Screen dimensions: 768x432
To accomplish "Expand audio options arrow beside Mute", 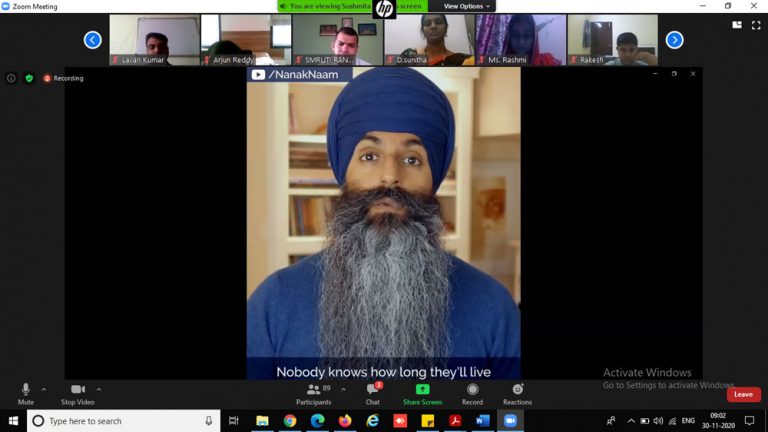I will pyautogui.click(x=44, y=389).
